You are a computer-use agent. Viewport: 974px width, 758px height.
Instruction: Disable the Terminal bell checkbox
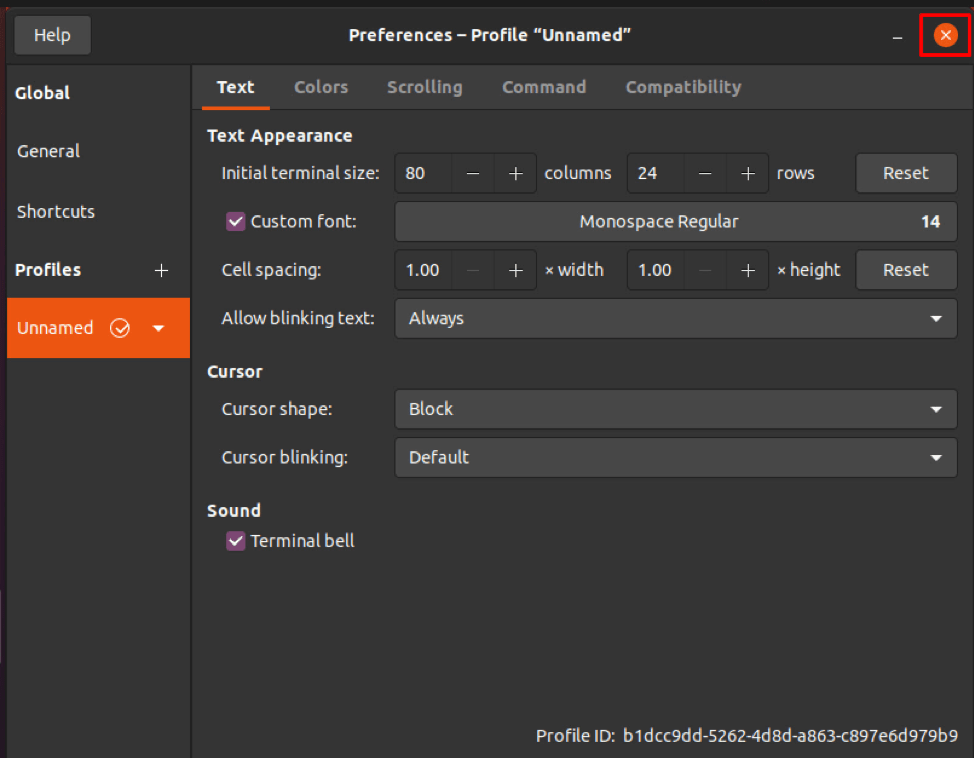(x=235, y=541)
